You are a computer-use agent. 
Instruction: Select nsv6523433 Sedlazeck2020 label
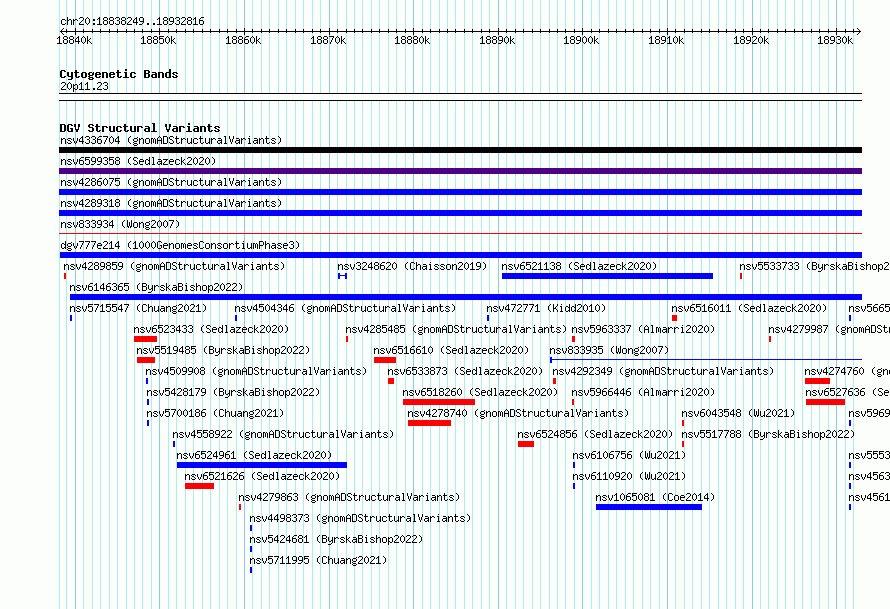[211, 329]
